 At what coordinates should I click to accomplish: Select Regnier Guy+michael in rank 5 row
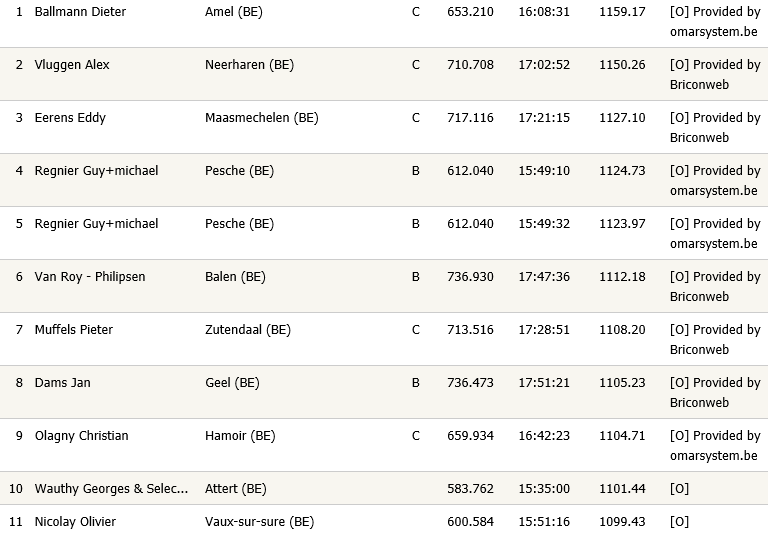point(96,224)
